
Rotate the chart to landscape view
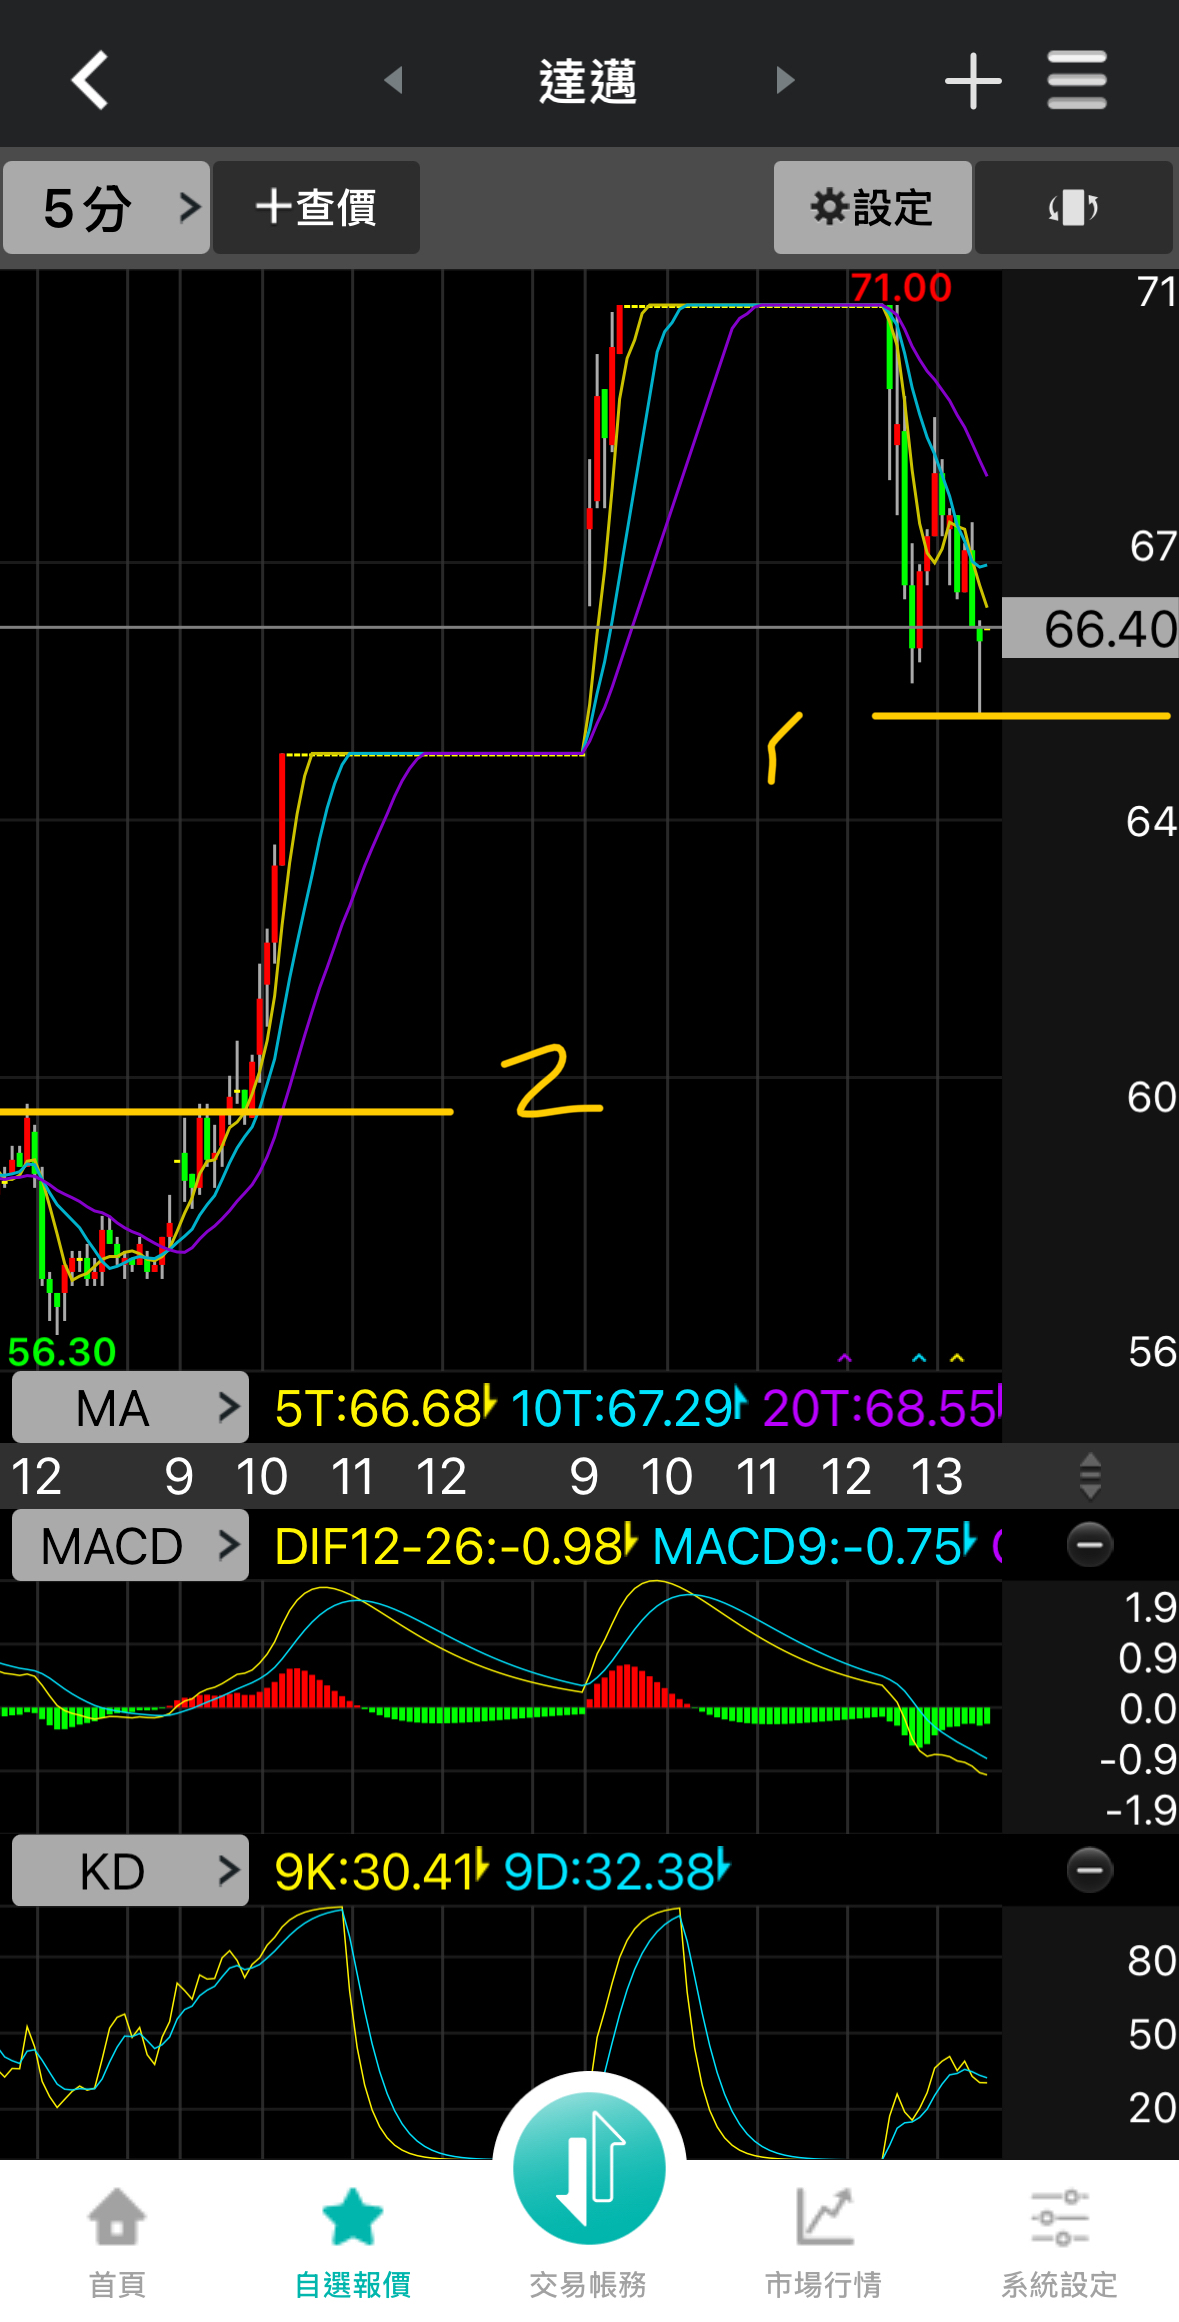[x=1073, y=208]
